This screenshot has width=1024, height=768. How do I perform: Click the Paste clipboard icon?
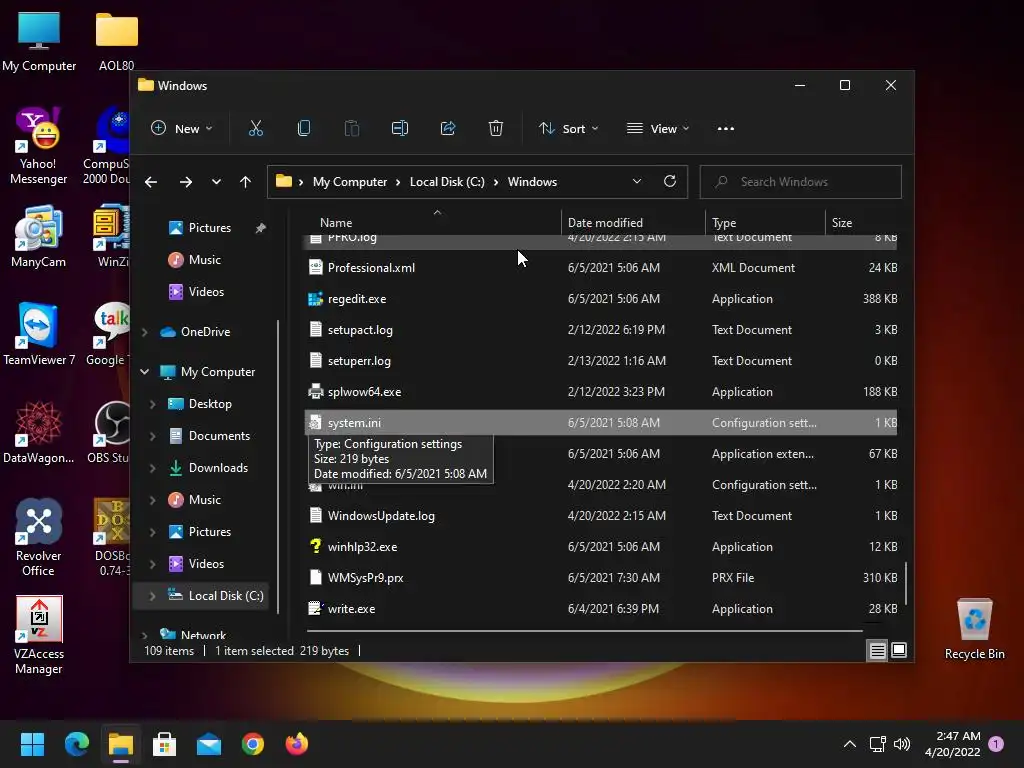pyautogui.click(x=352, y=129)
